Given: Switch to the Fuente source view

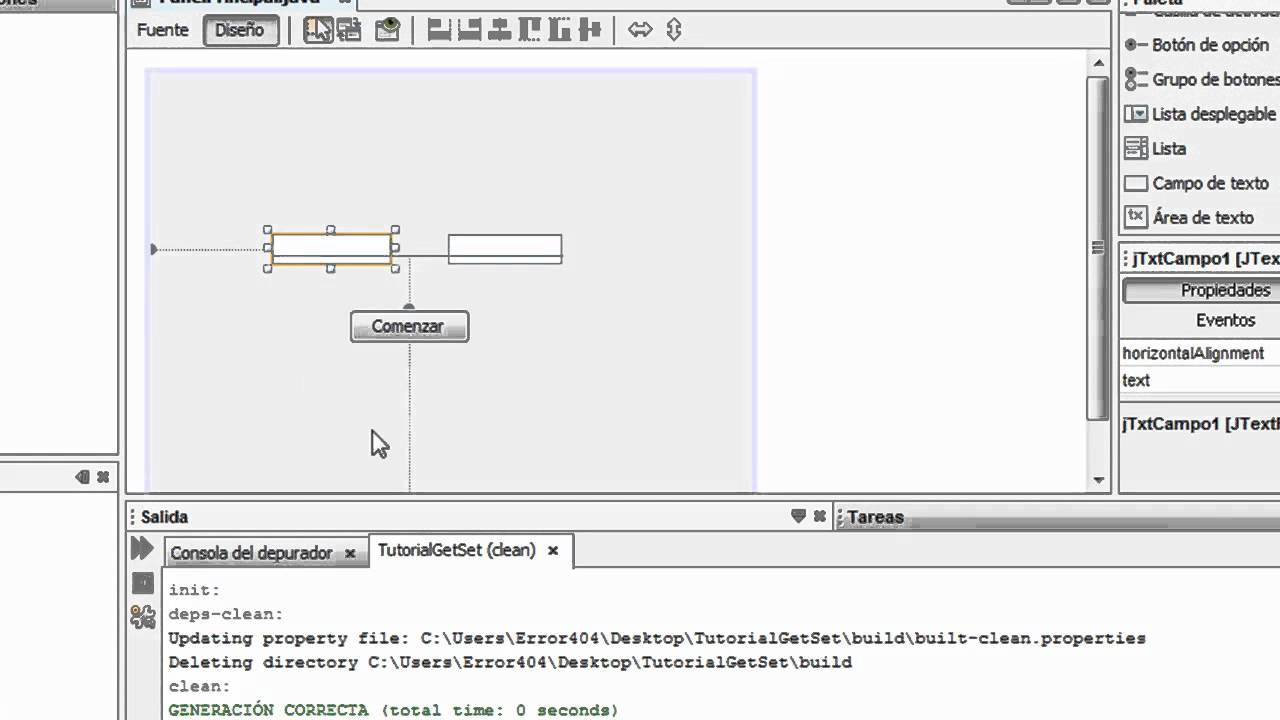Looking at the screenshot, I should [162, 30].
